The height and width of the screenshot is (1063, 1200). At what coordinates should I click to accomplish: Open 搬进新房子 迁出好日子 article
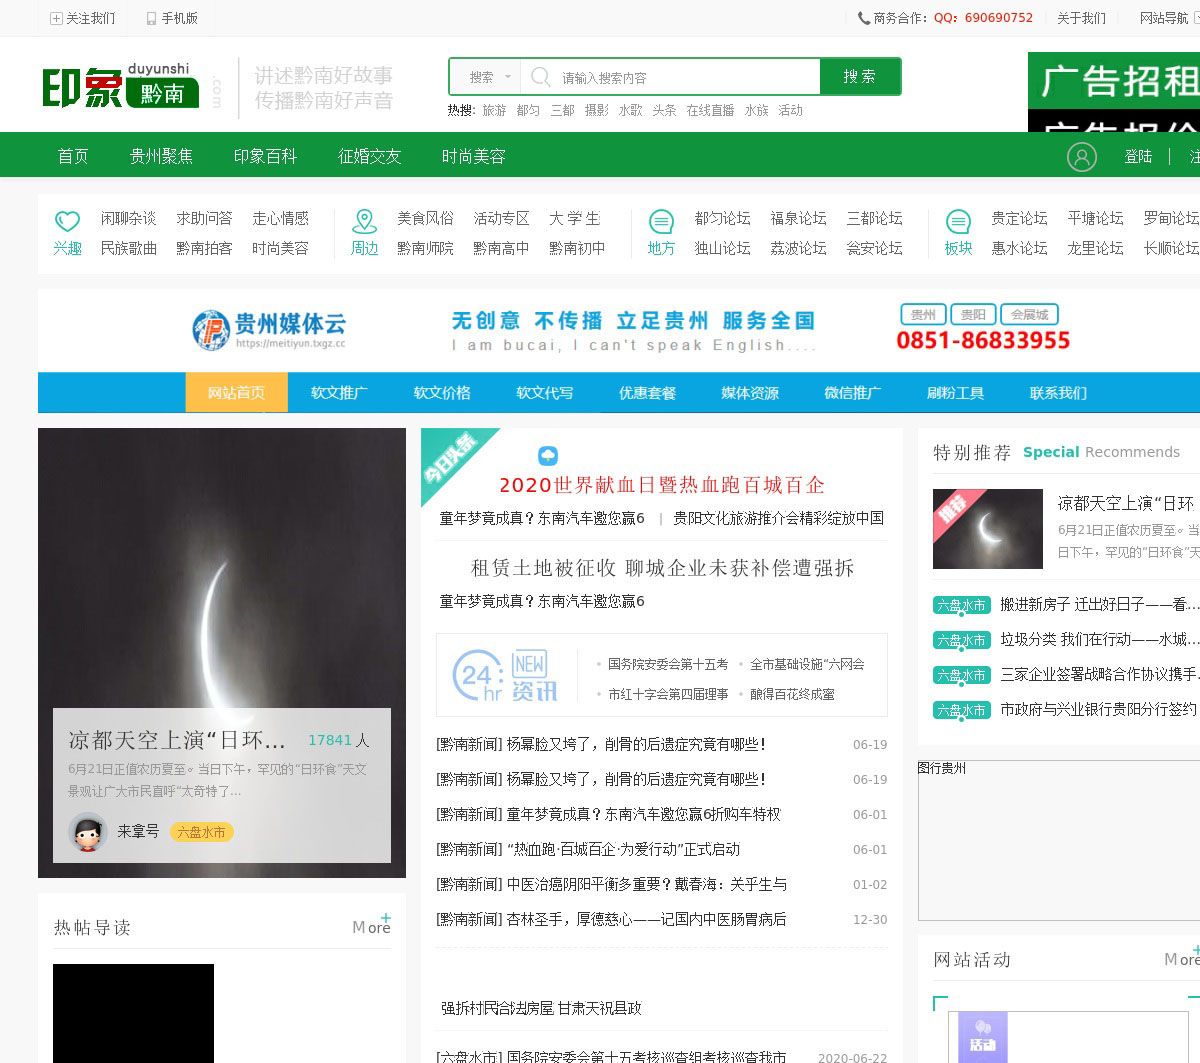[1099, 604]
